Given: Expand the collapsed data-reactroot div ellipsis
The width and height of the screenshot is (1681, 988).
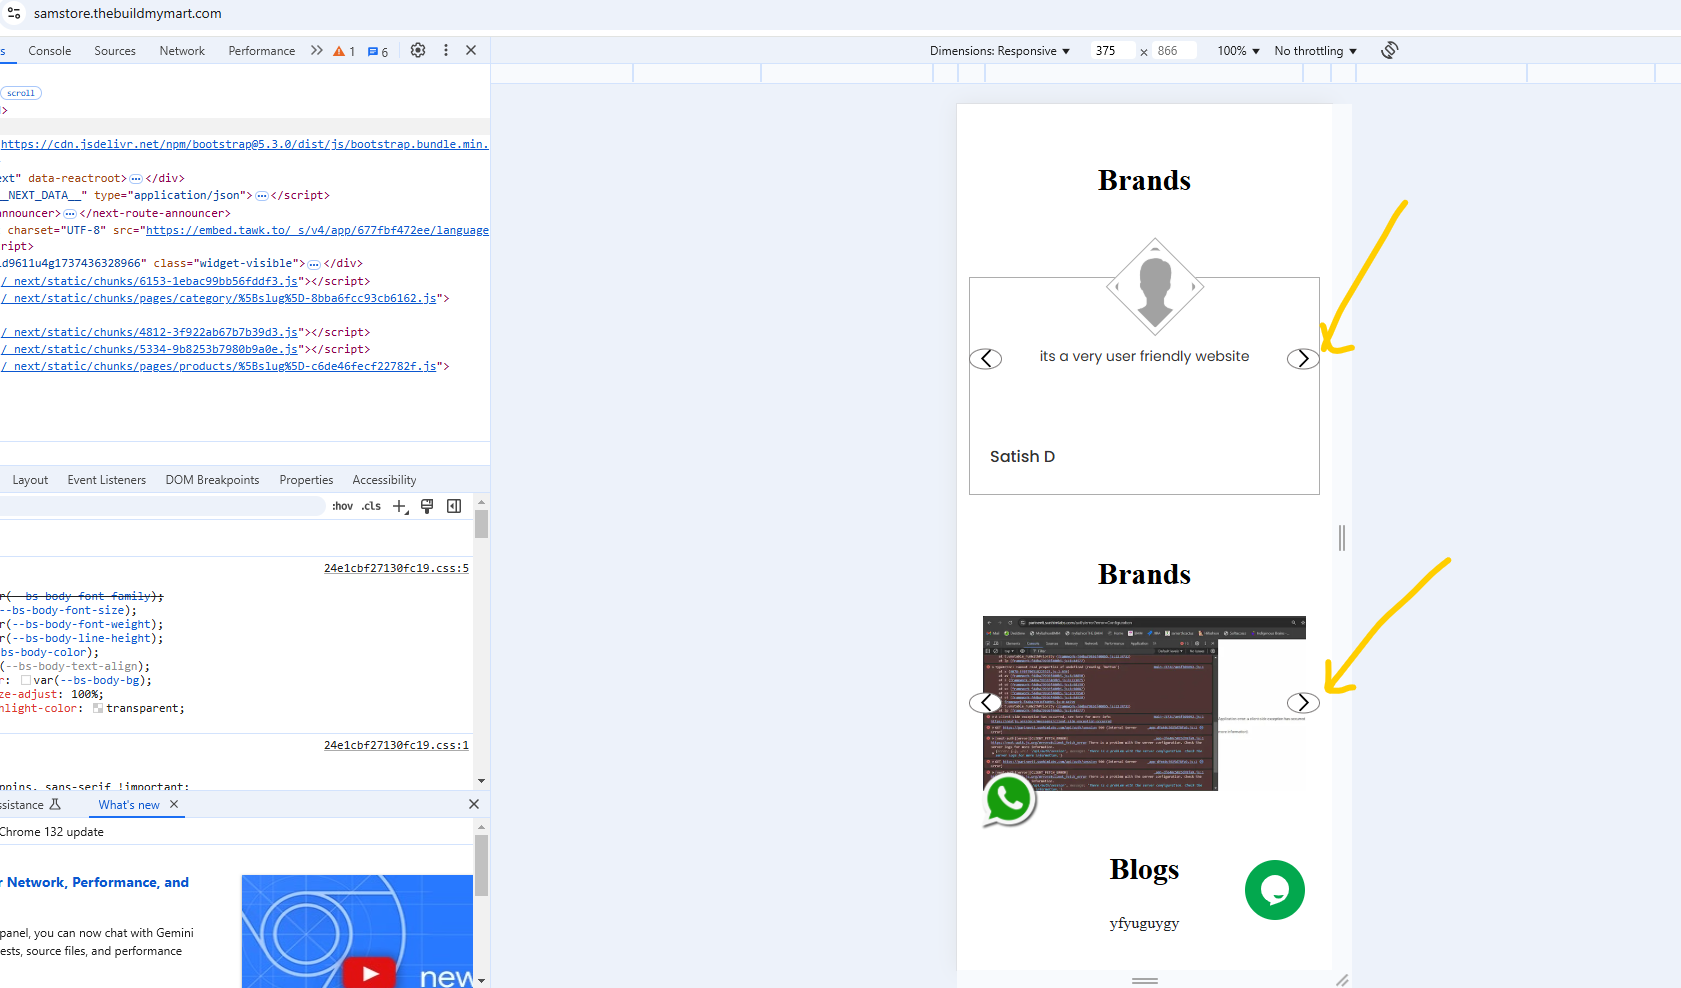Looking at the screenshot, I should 136,178.
